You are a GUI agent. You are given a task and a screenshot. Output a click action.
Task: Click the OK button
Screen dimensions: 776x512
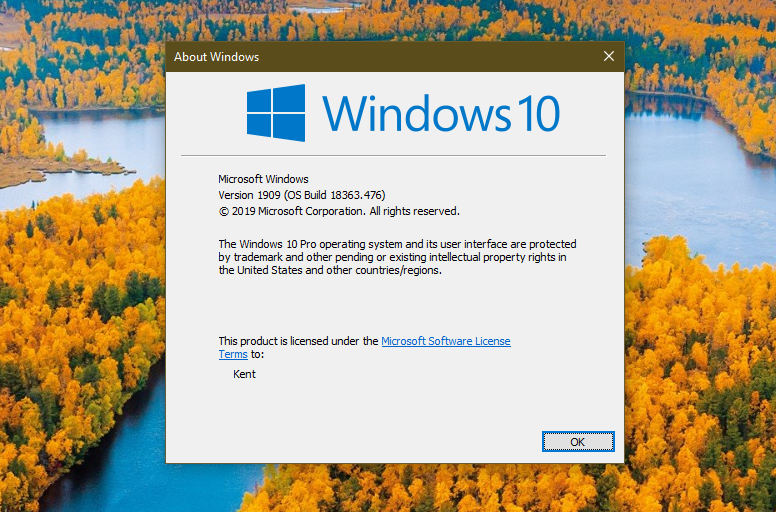578,441
